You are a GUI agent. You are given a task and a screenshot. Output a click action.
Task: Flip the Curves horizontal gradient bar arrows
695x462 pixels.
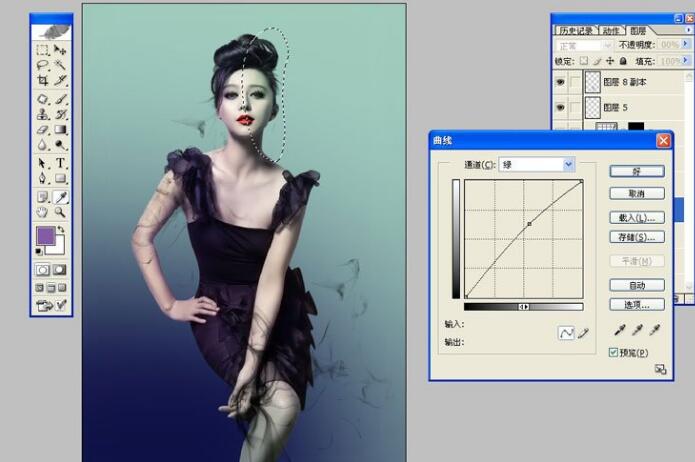[523, 307]
